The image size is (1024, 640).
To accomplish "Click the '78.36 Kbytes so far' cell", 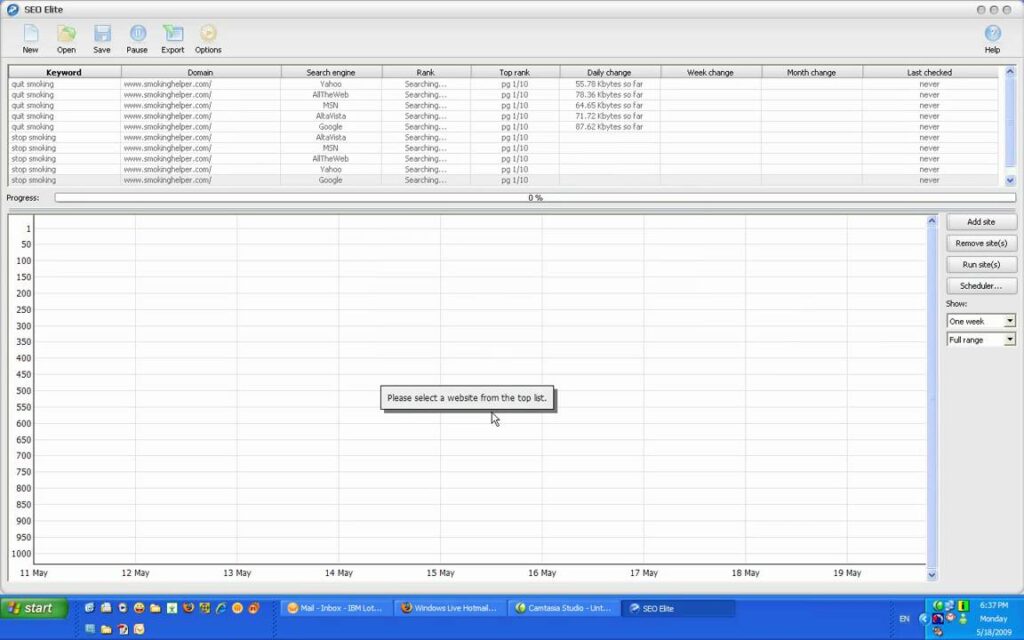I will tap(609, 95).
